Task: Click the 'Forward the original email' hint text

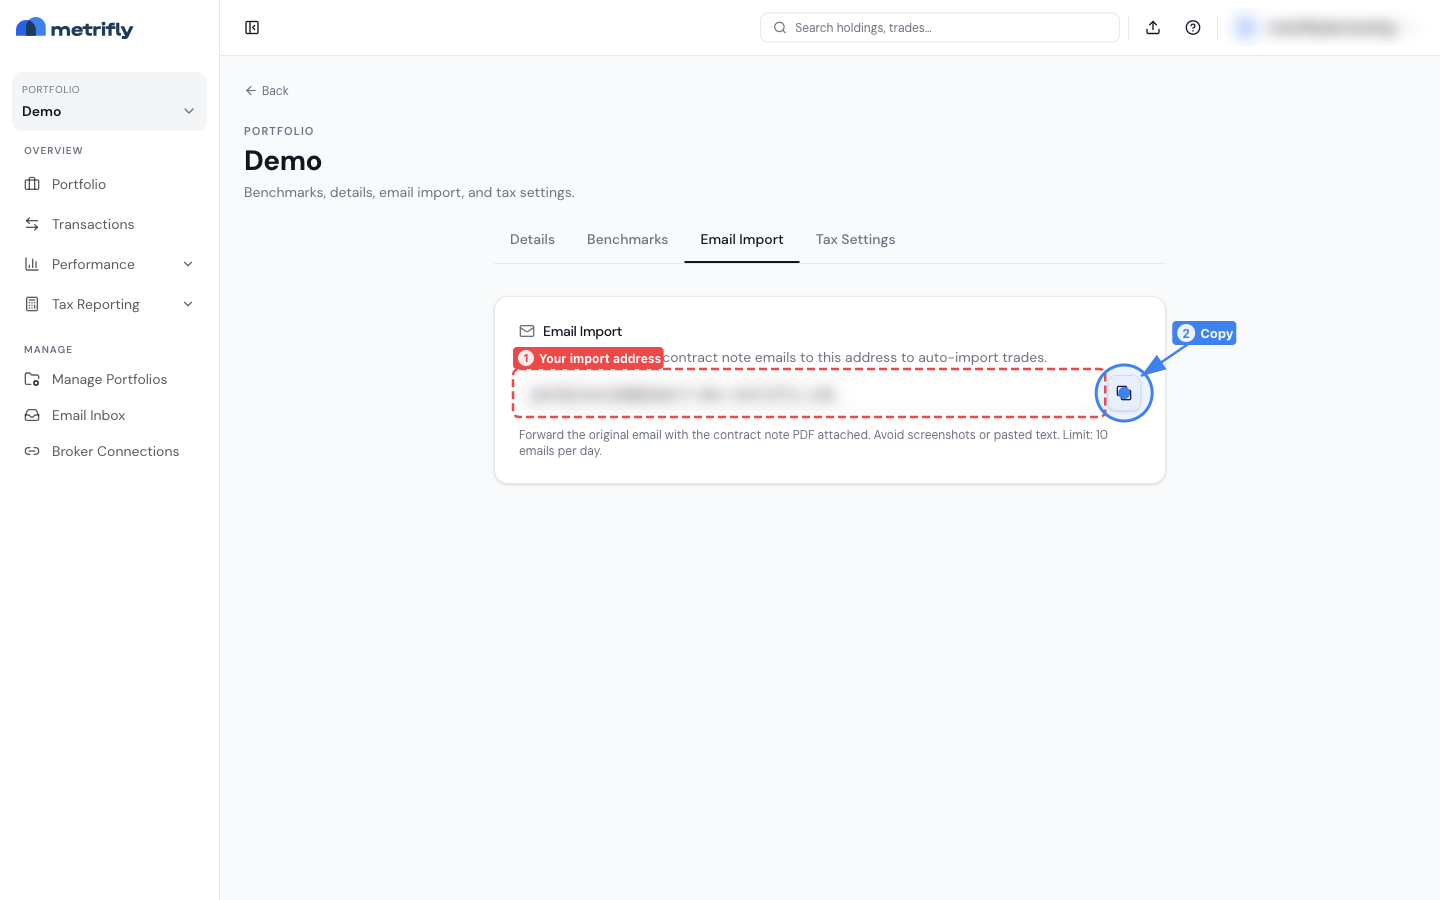Action: click(x=813, y=443)
